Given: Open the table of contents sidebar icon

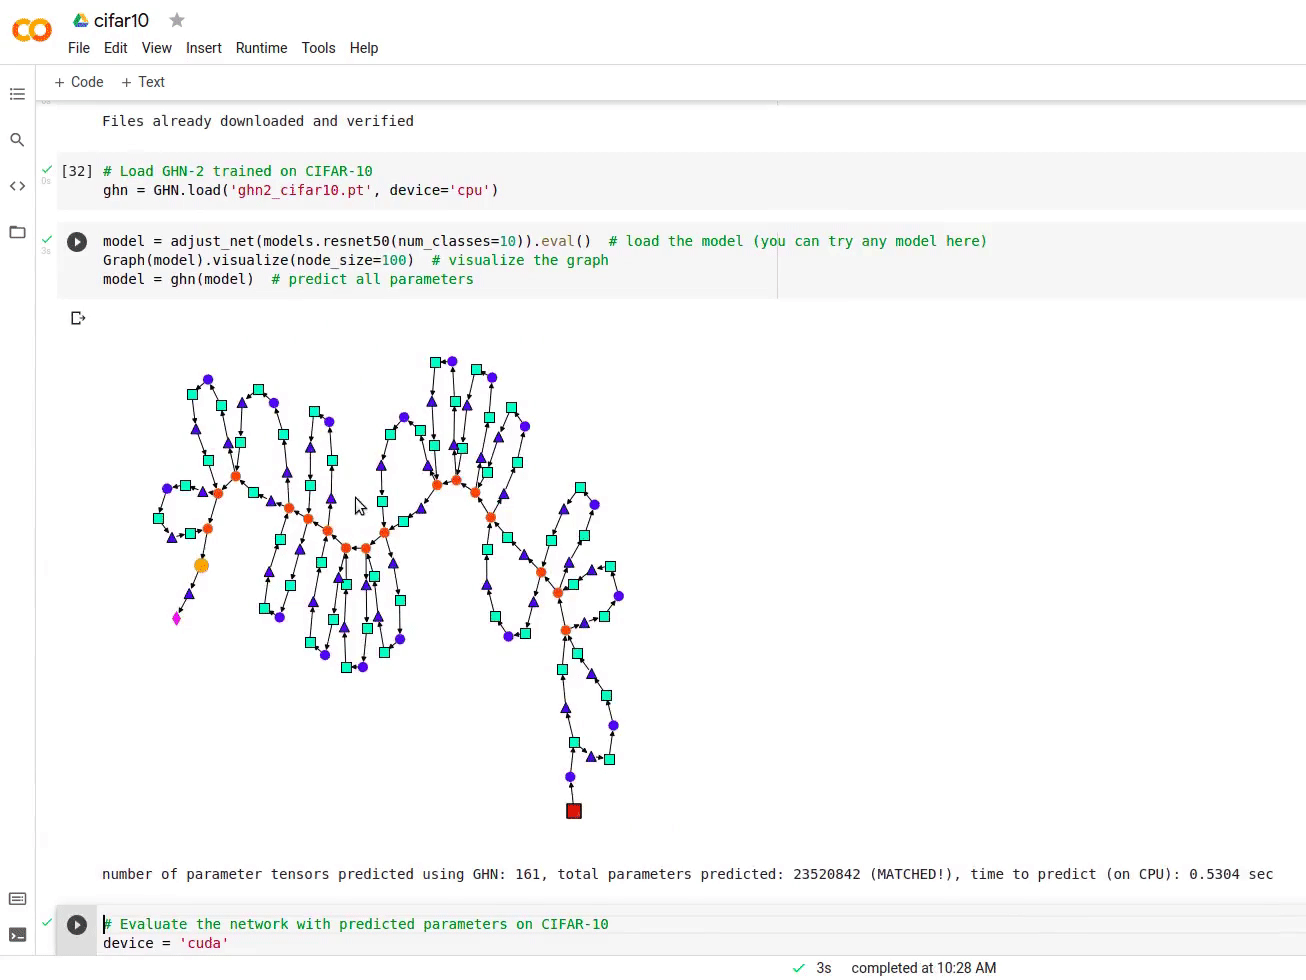Looking at the screenshot, I should (17, 94).
